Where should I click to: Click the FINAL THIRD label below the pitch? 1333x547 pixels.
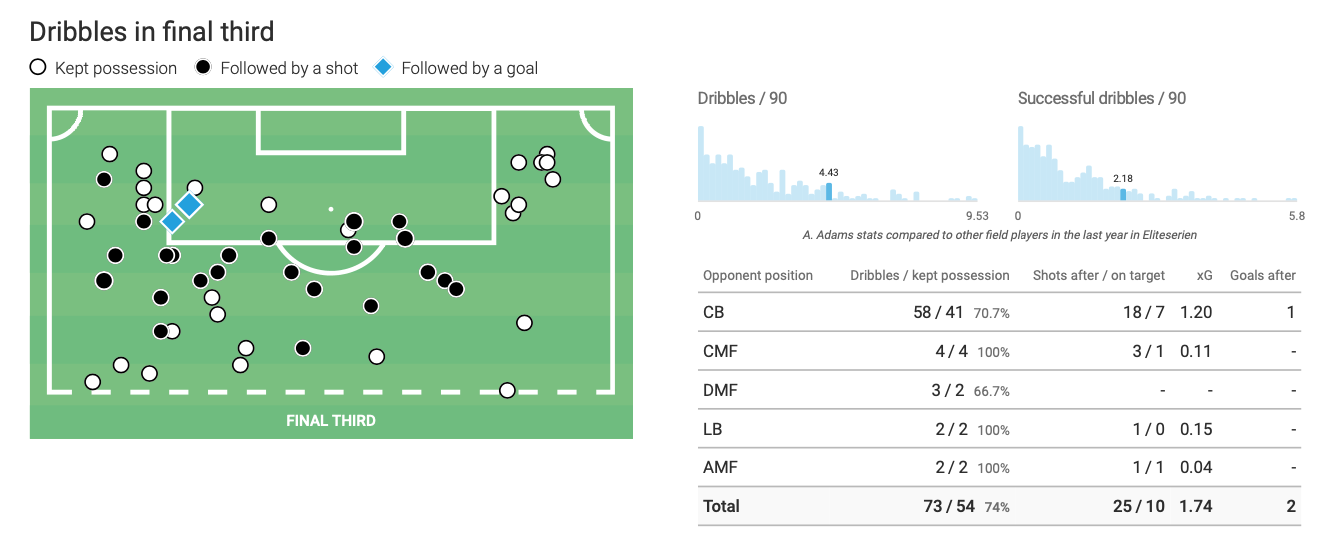[331, 420]
